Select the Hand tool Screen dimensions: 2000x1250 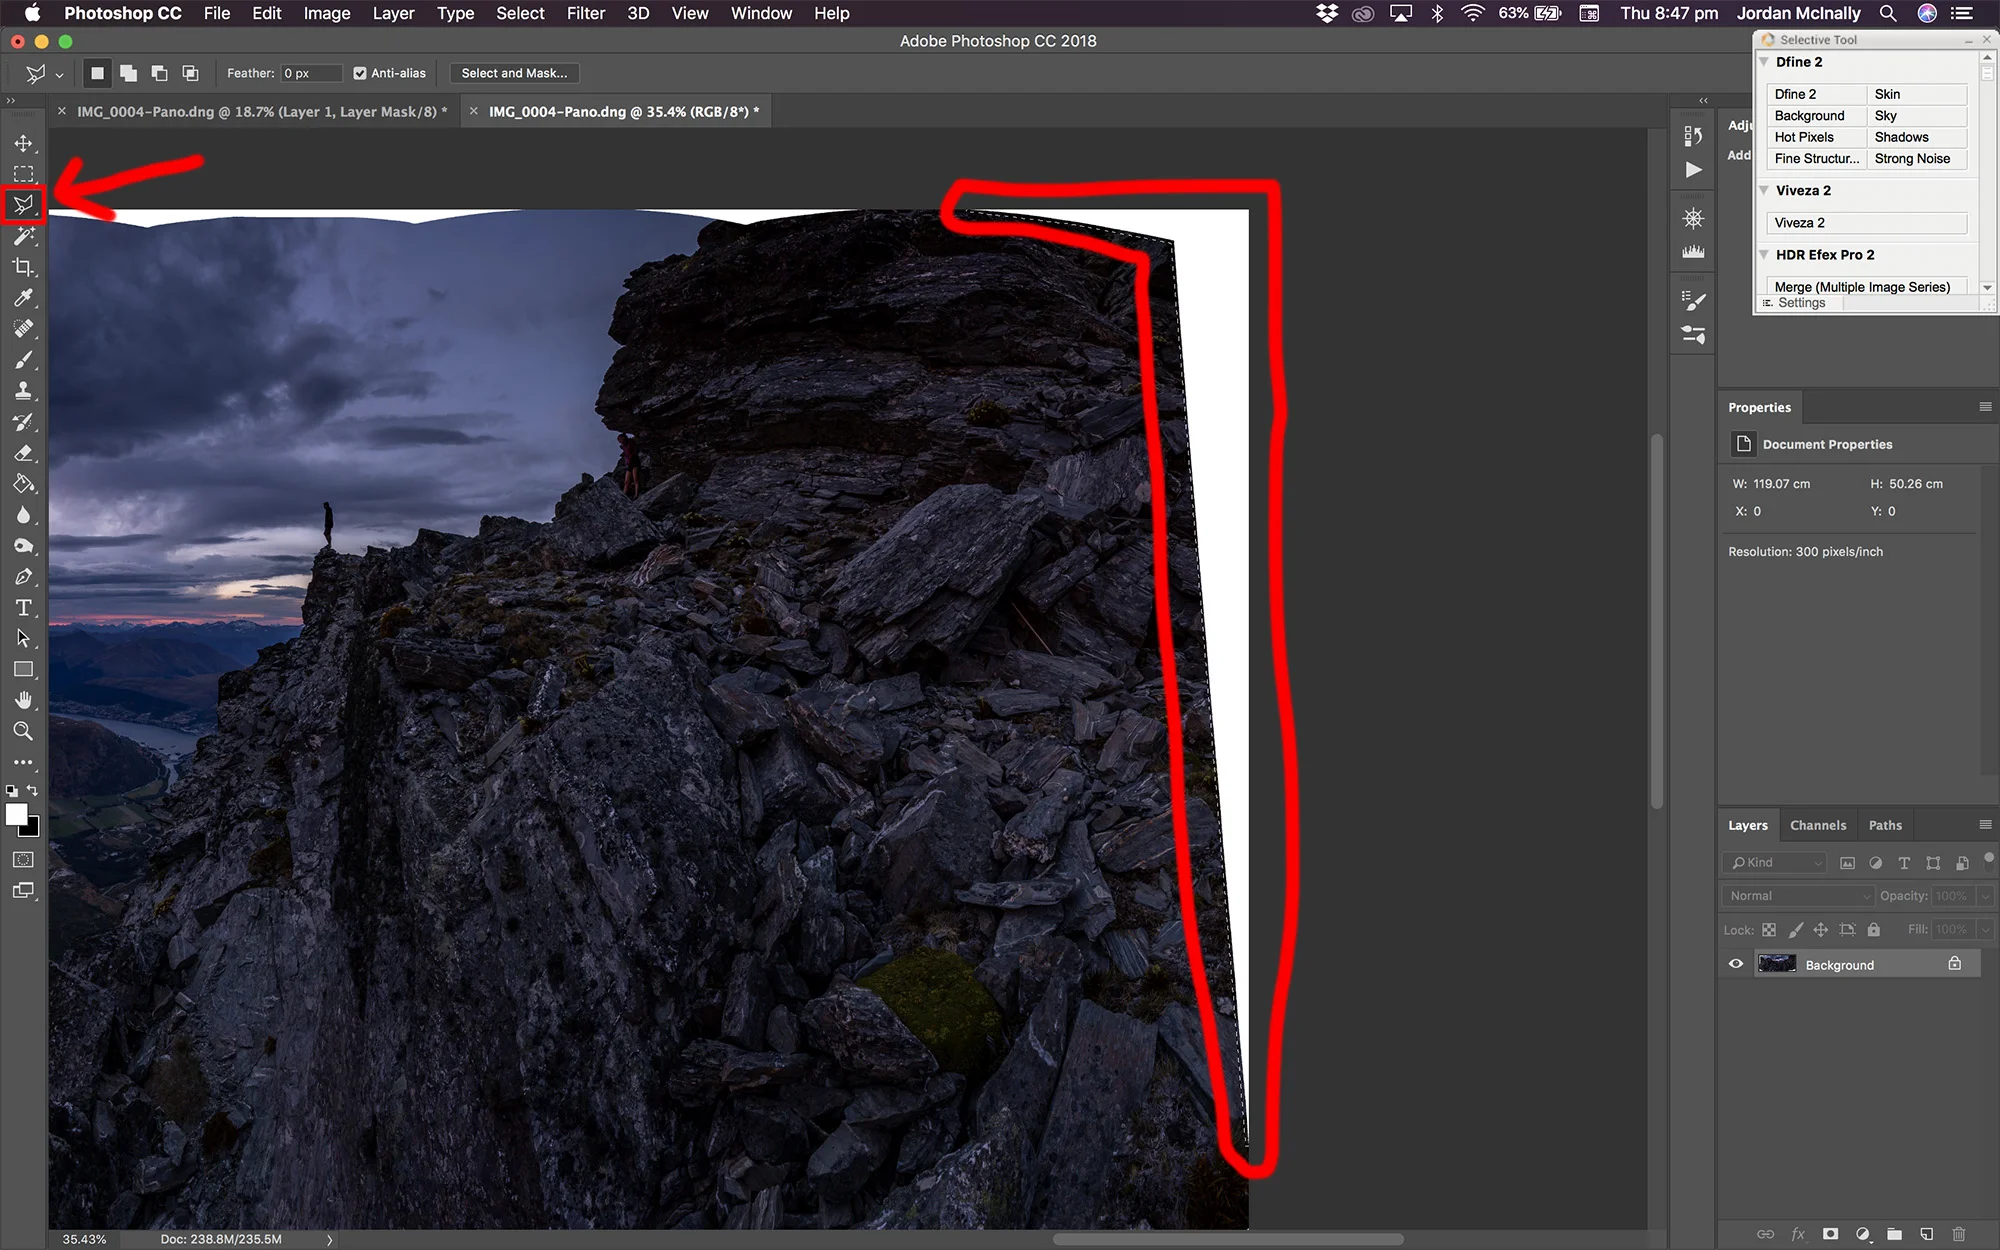point(23,700)
